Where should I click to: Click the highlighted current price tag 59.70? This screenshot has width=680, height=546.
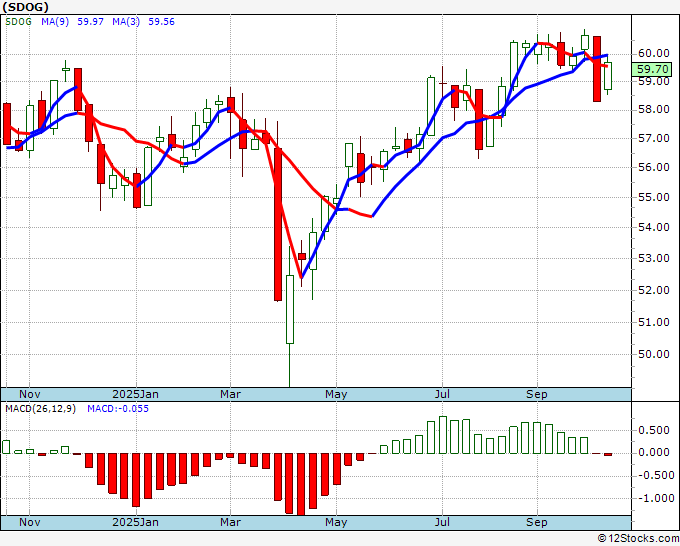point(652,69)
